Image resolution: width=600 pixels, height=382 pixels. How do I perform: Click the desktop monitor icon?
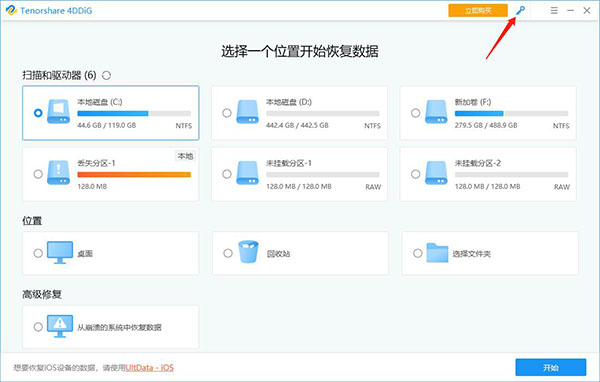pyautogui.click(x=60, y=252)
